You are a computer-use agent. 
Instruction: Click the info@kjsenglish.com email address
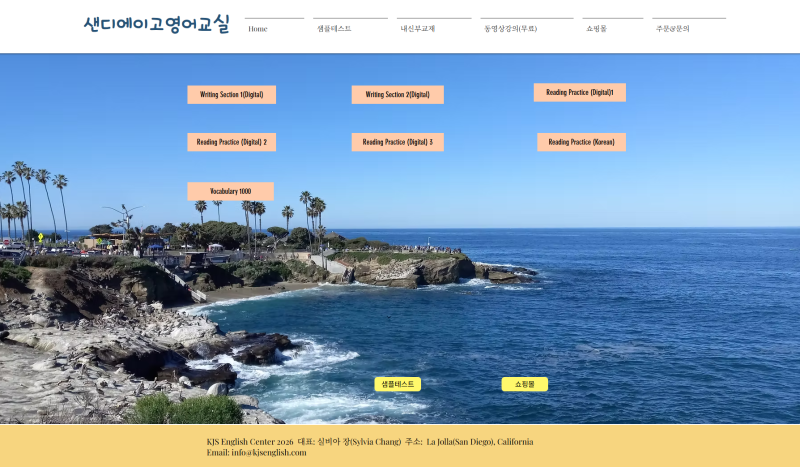point(269,452)
